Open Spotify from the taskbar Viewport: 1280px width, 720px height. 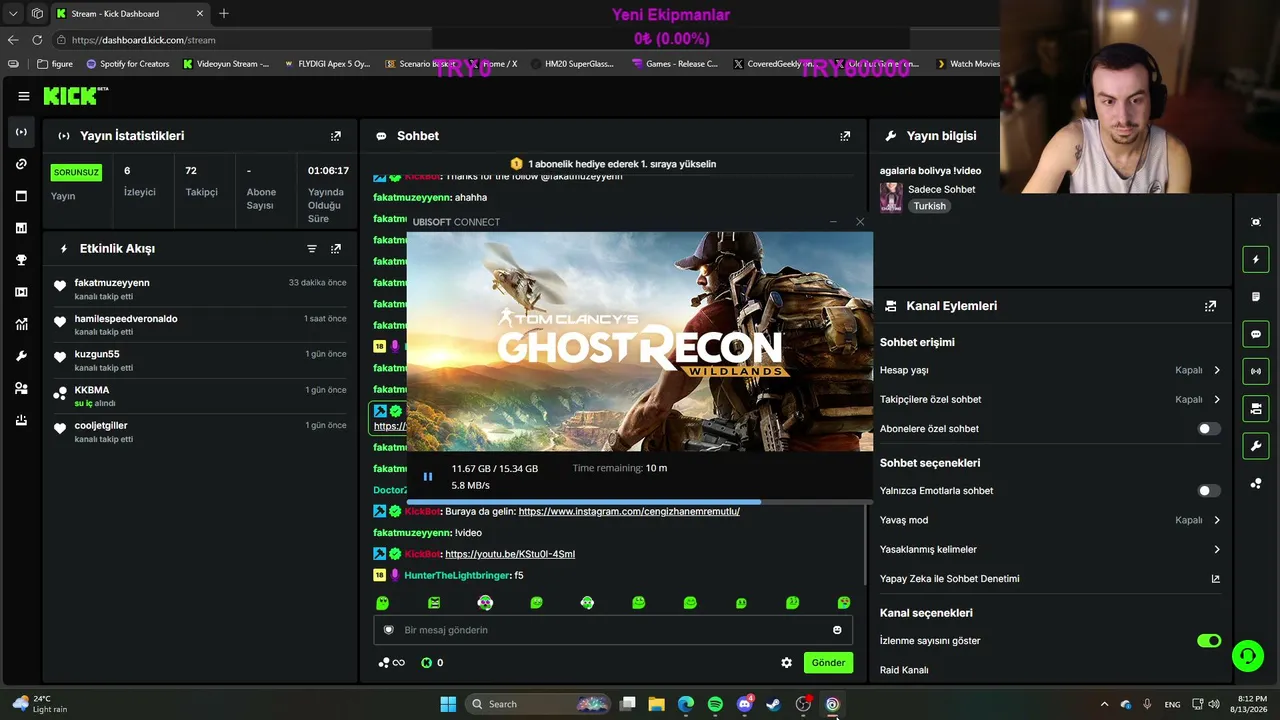pos(715,704)
